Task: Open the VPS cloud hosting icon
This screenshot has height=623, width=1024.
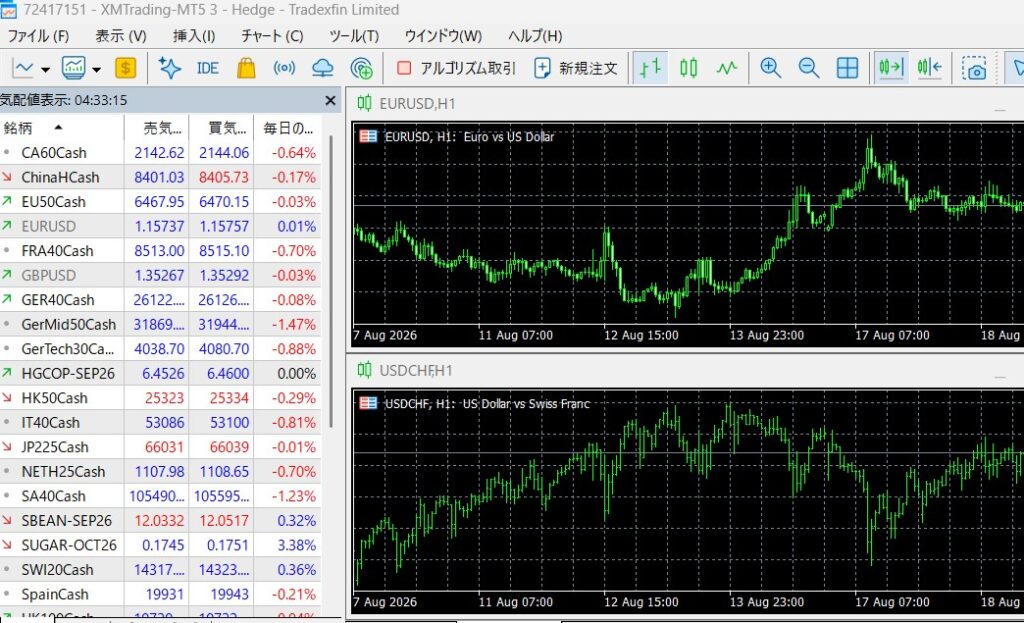Action: tap(323, 68)
